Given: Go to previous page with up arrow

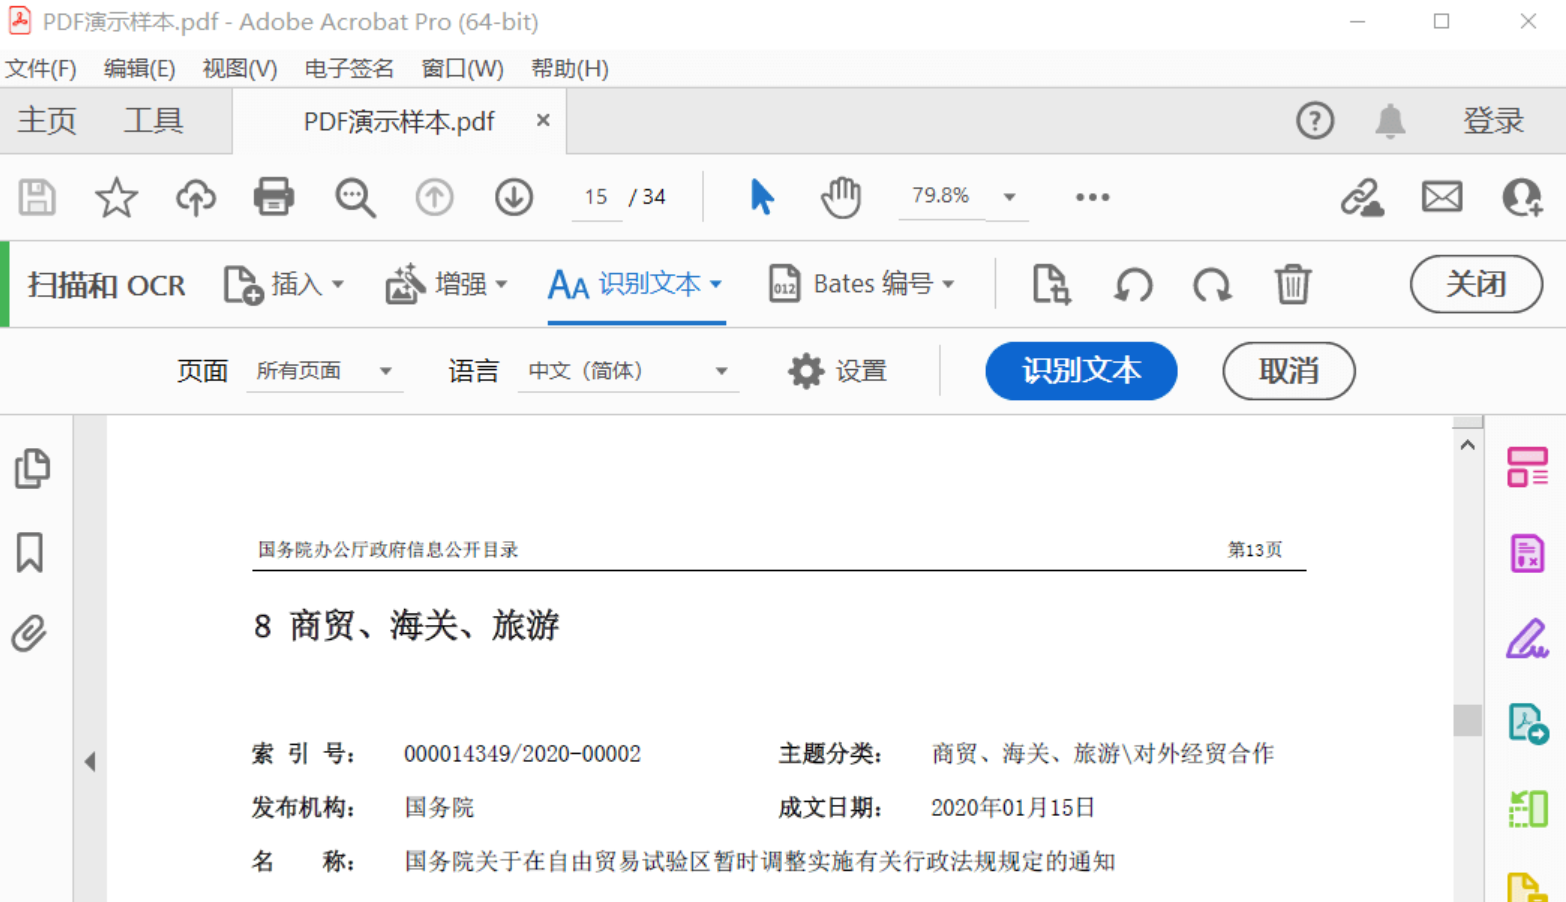Looking at the screenshot, I should (434, 197).
